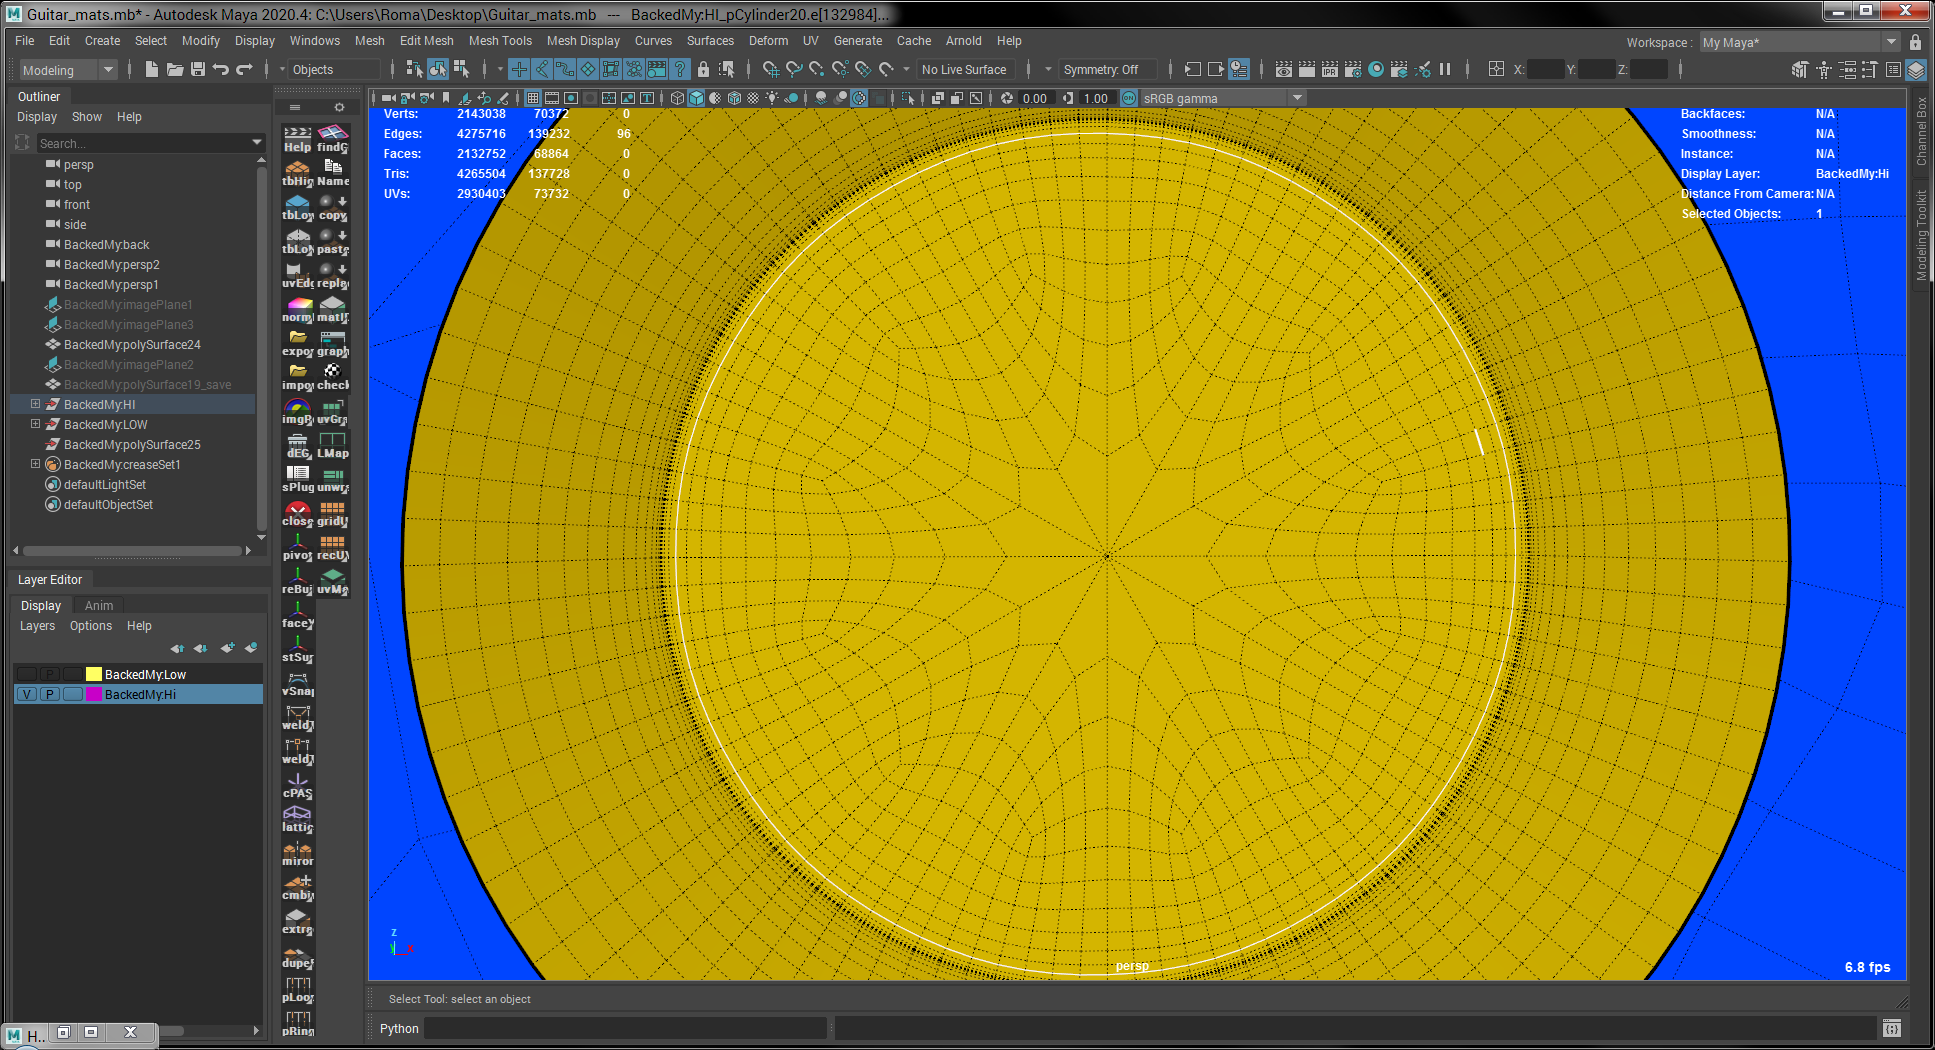Click the pivot shelf icon
The width and height of the screenshot is (1935, 1050).
coord(298,547)
